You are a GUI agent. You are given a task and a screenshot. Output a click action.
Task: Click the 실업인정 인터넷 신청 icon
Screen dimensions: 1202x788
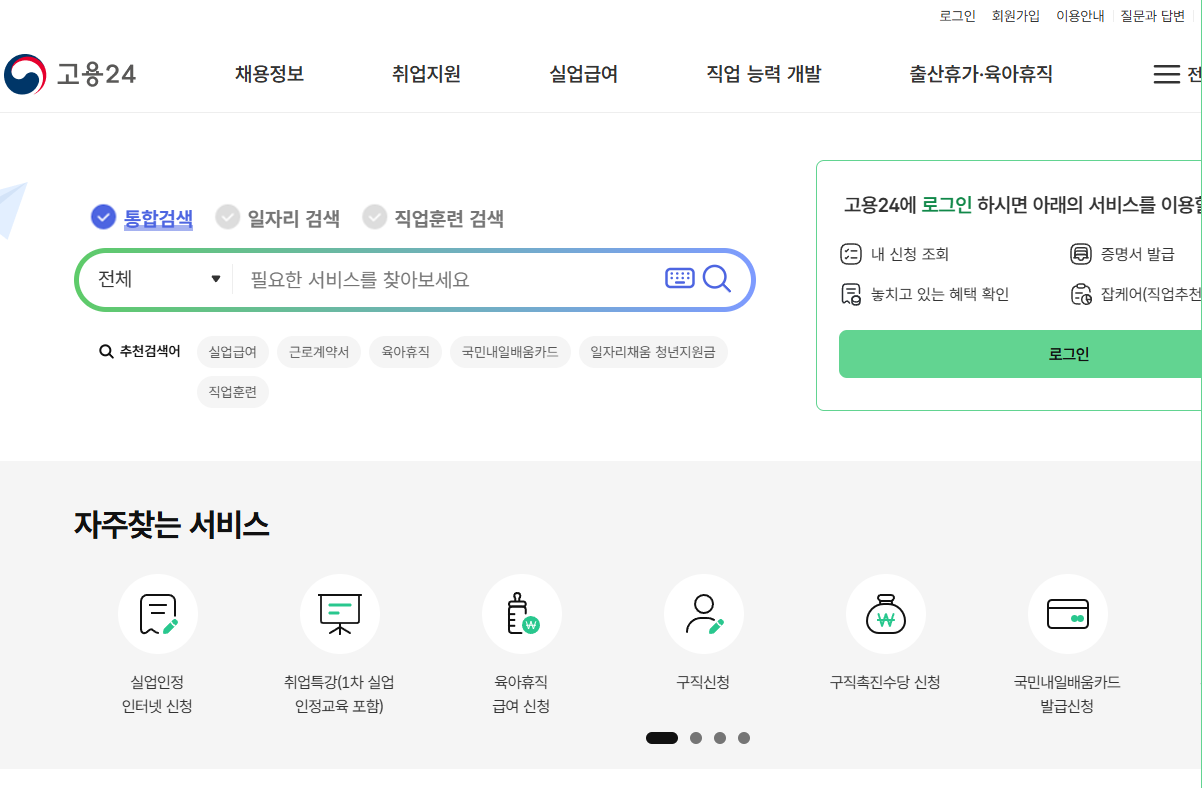pyautogui.click(x=158, y=614)
